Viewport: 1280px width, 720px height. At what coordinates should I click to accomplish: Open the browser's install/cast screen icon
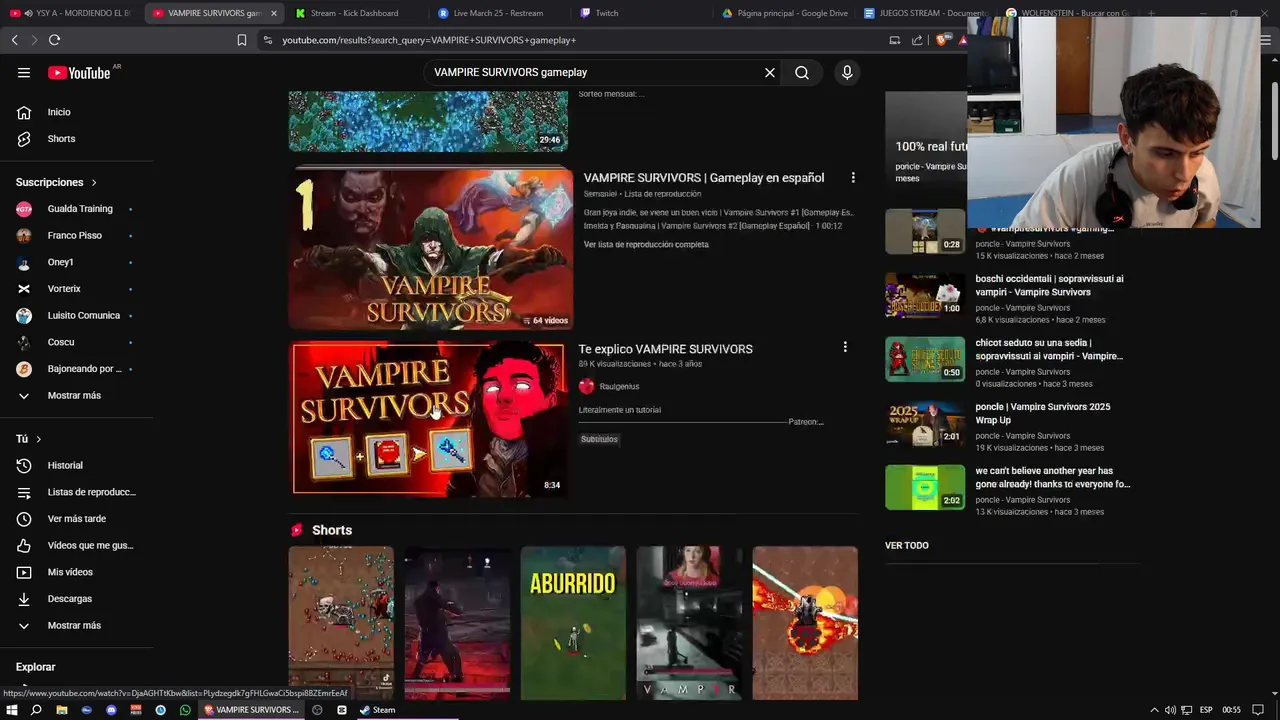895,40
